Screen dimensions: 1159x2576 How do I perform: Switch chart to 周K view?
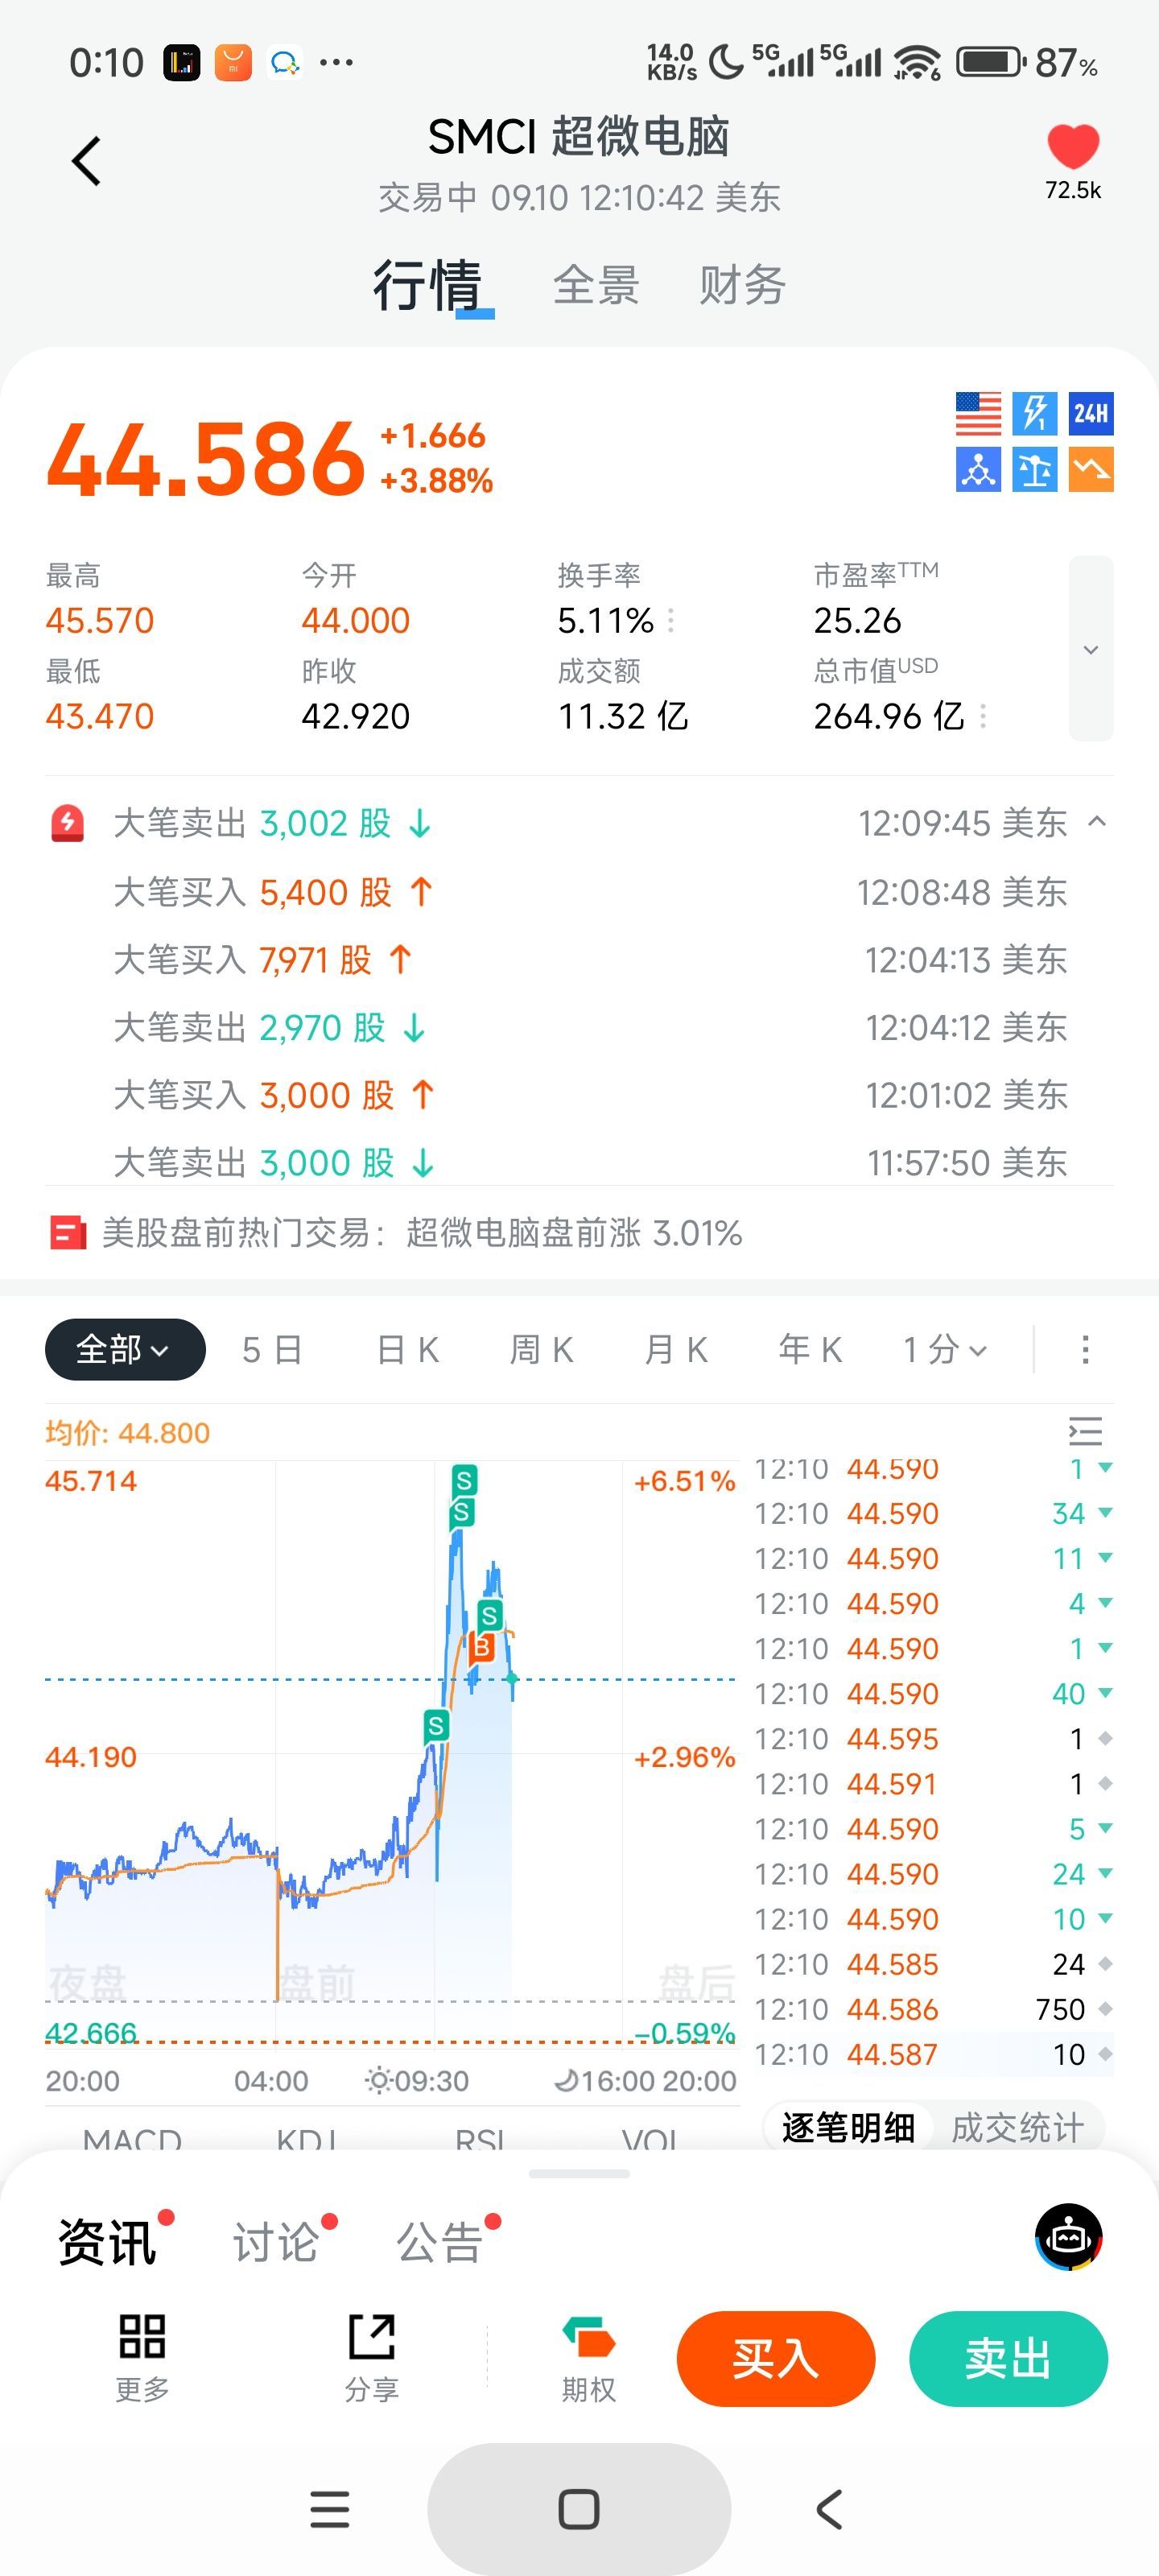[x=542, y=1350]
